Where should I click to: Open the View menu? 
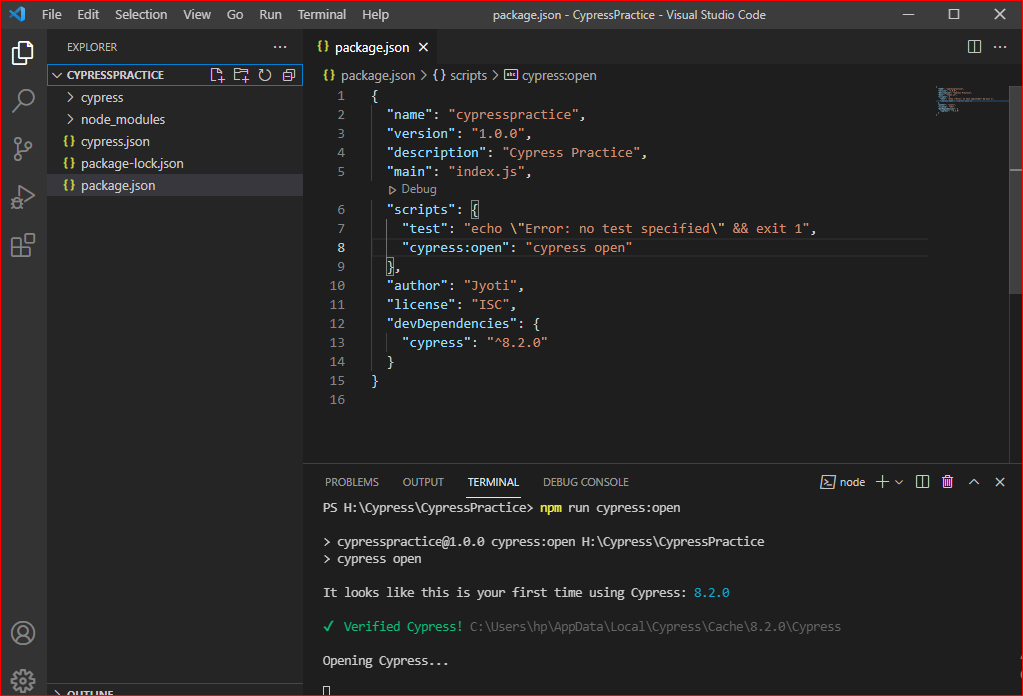[197, 14]
